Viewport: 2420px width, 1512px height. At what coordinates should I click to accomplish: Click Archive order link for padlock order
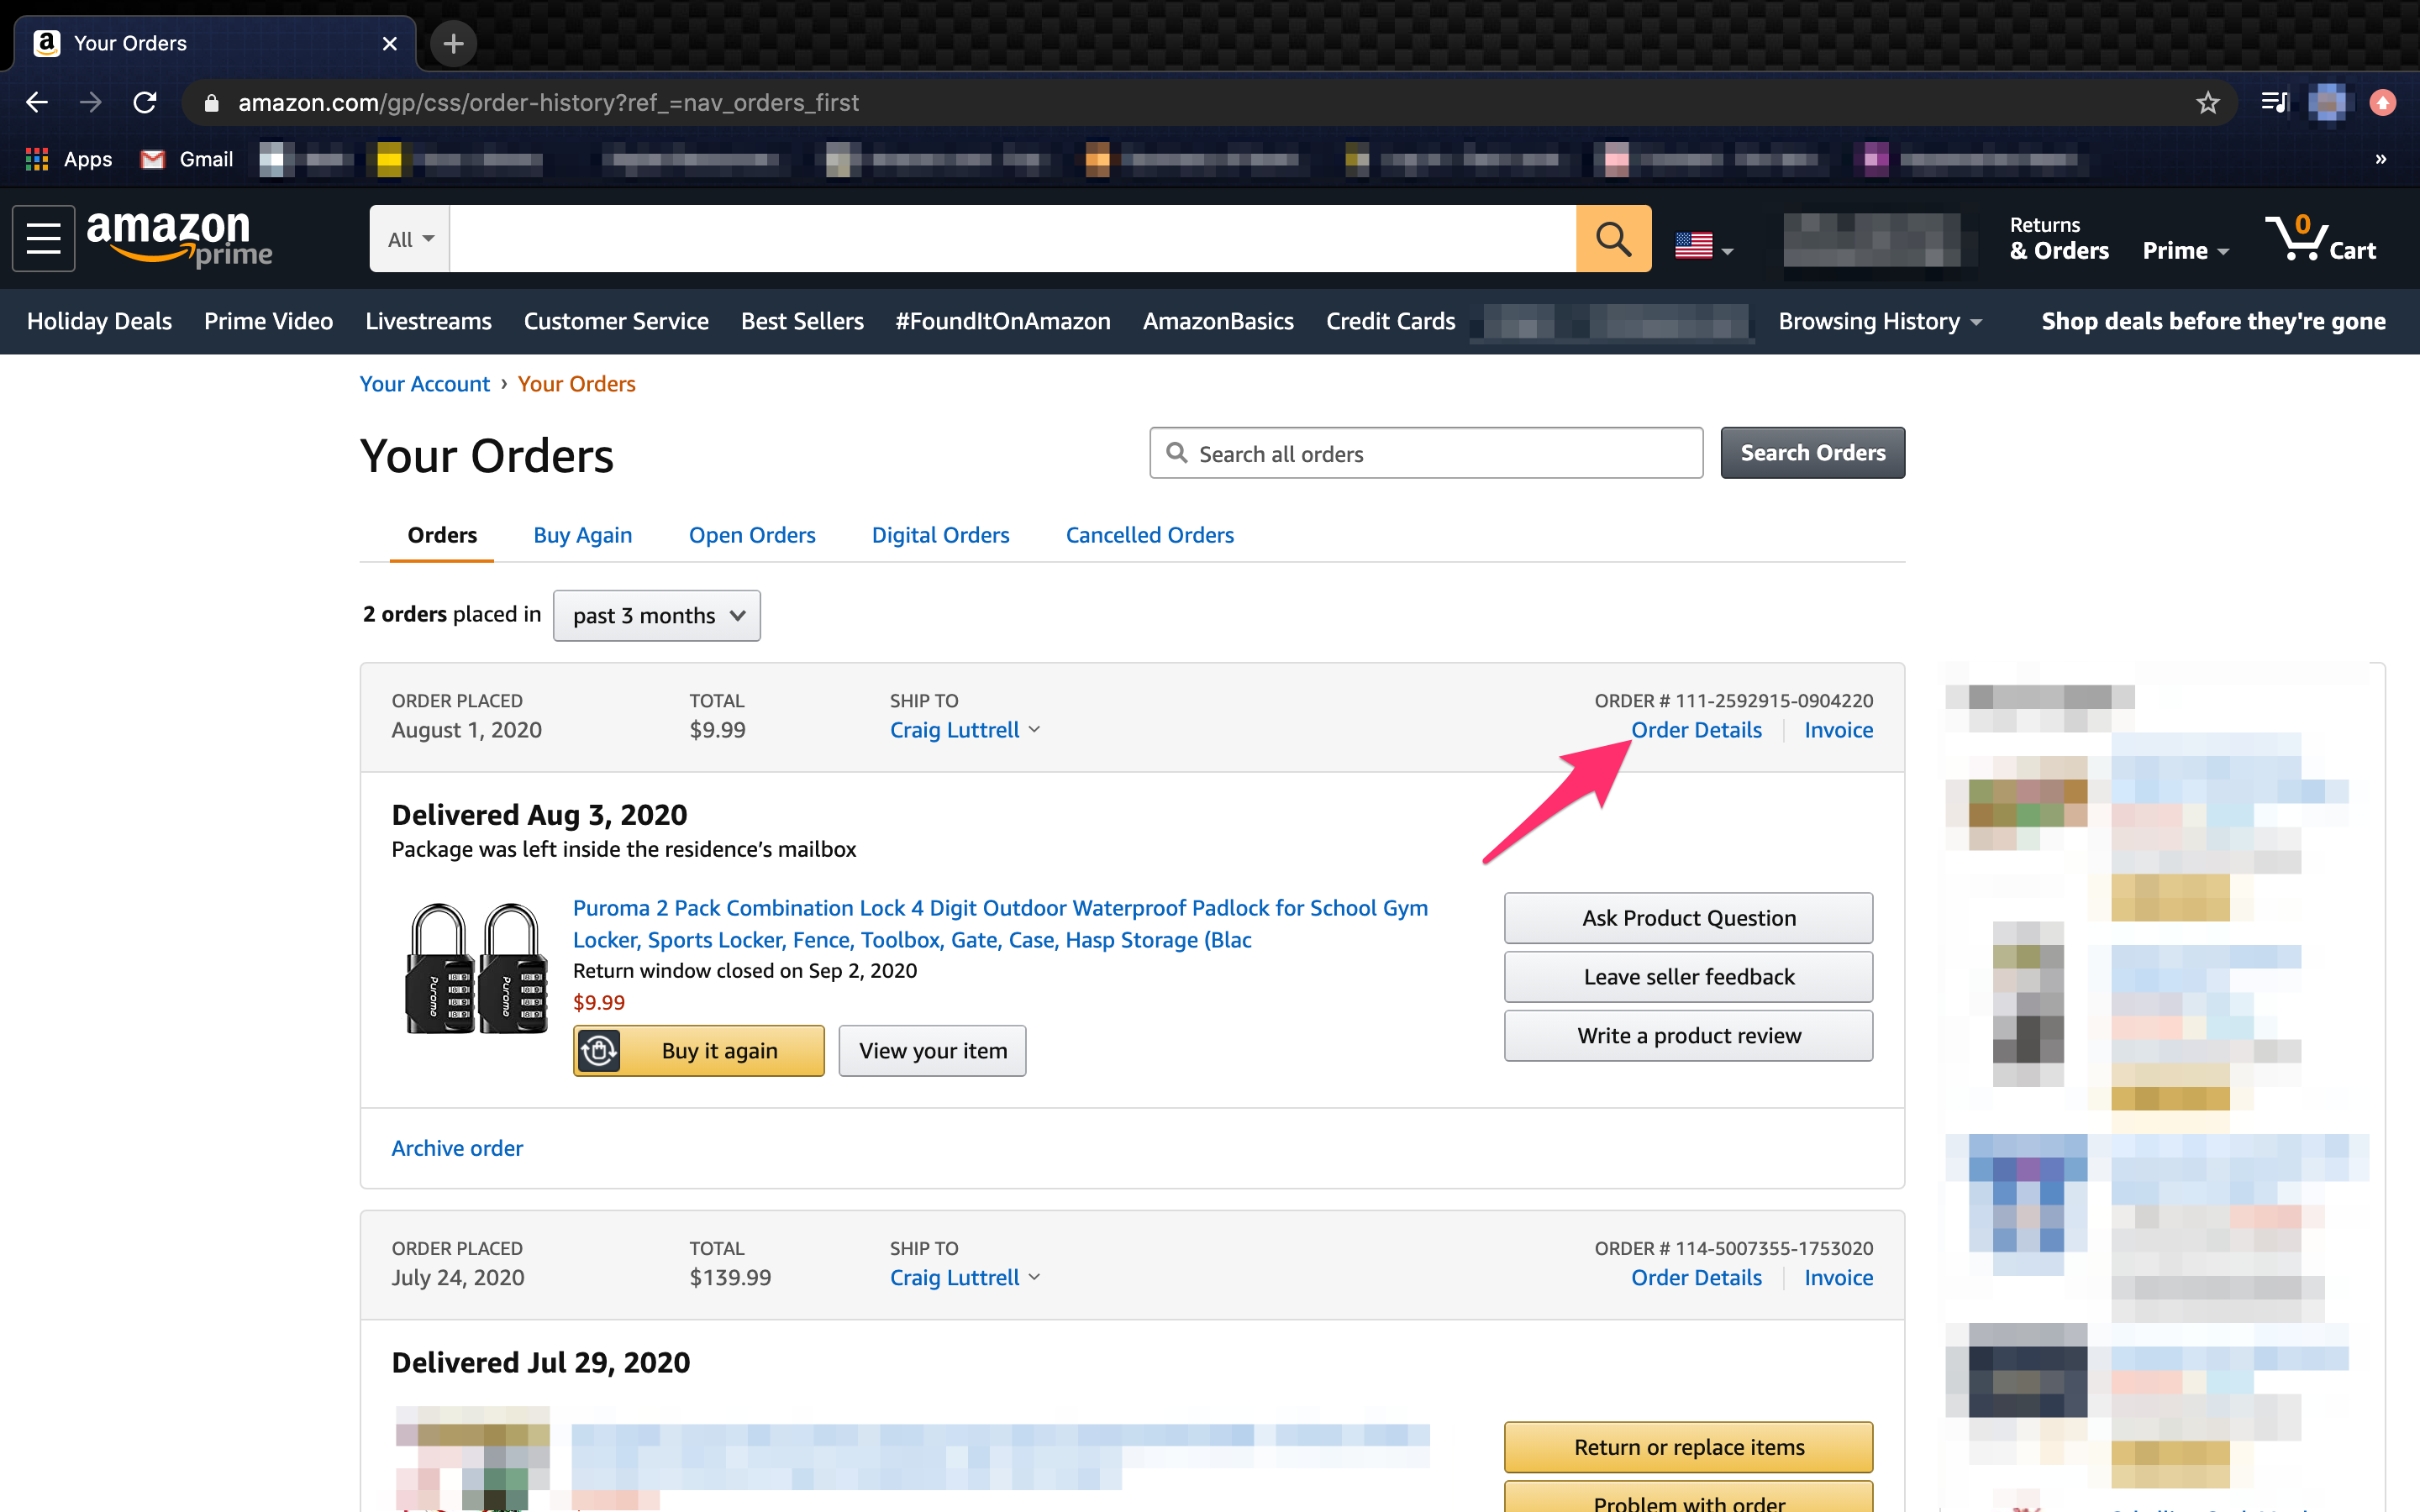click(456, 1147)
